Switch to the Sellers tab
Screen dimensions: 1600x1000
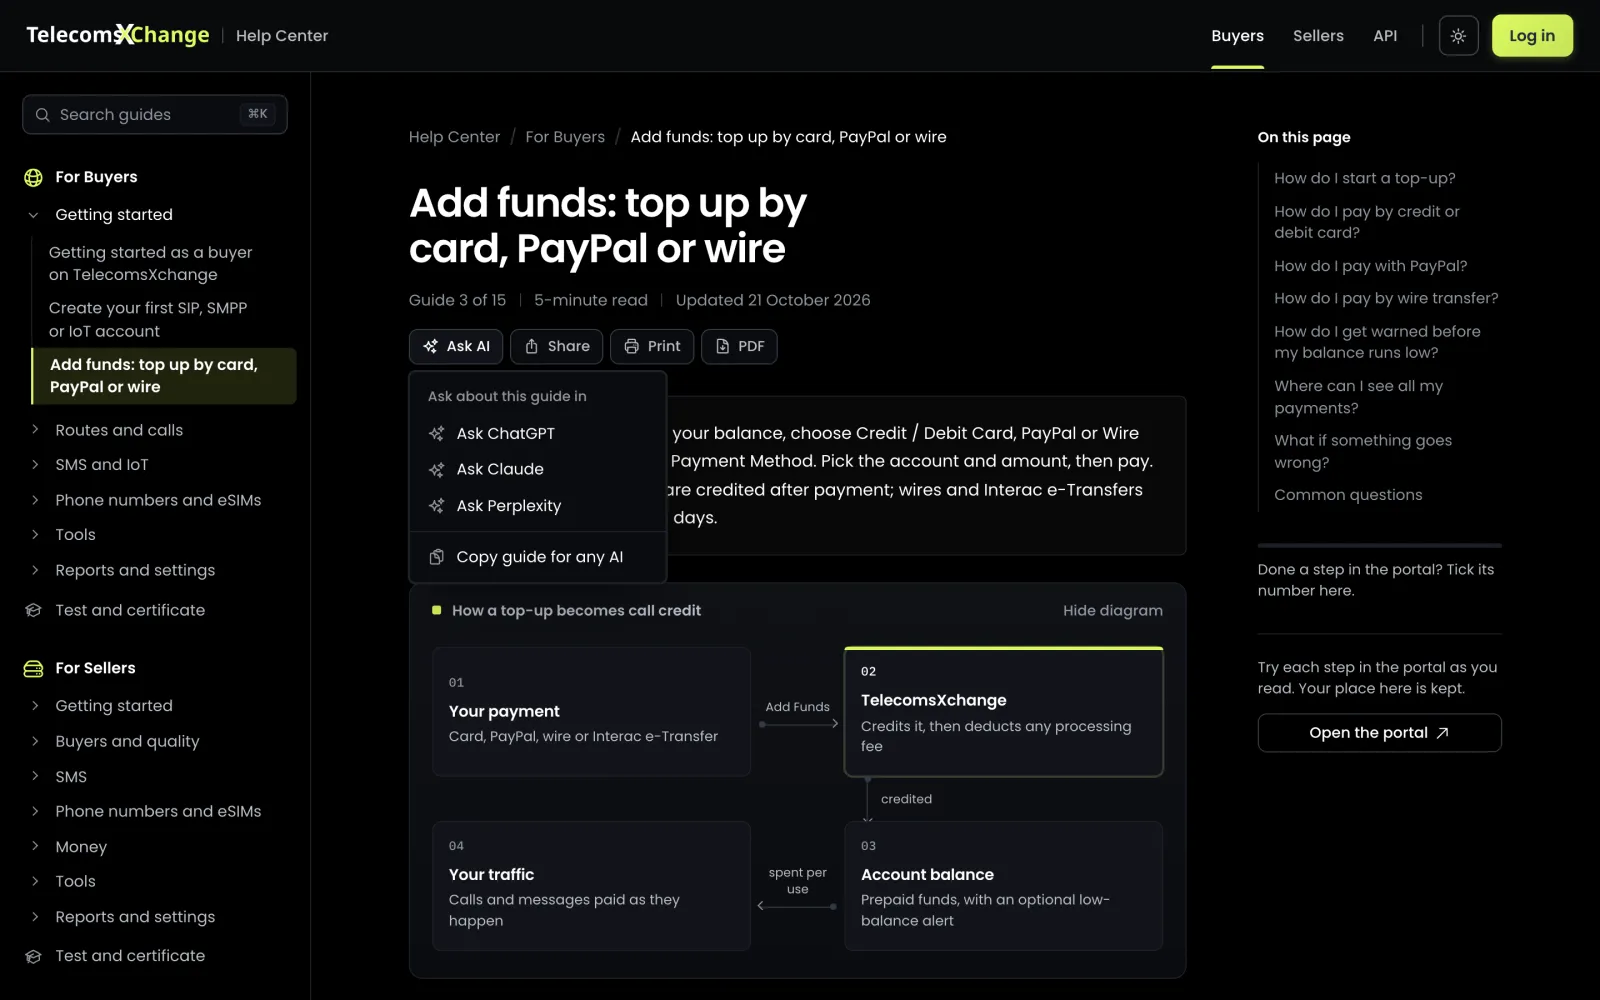click(1318, 36)
